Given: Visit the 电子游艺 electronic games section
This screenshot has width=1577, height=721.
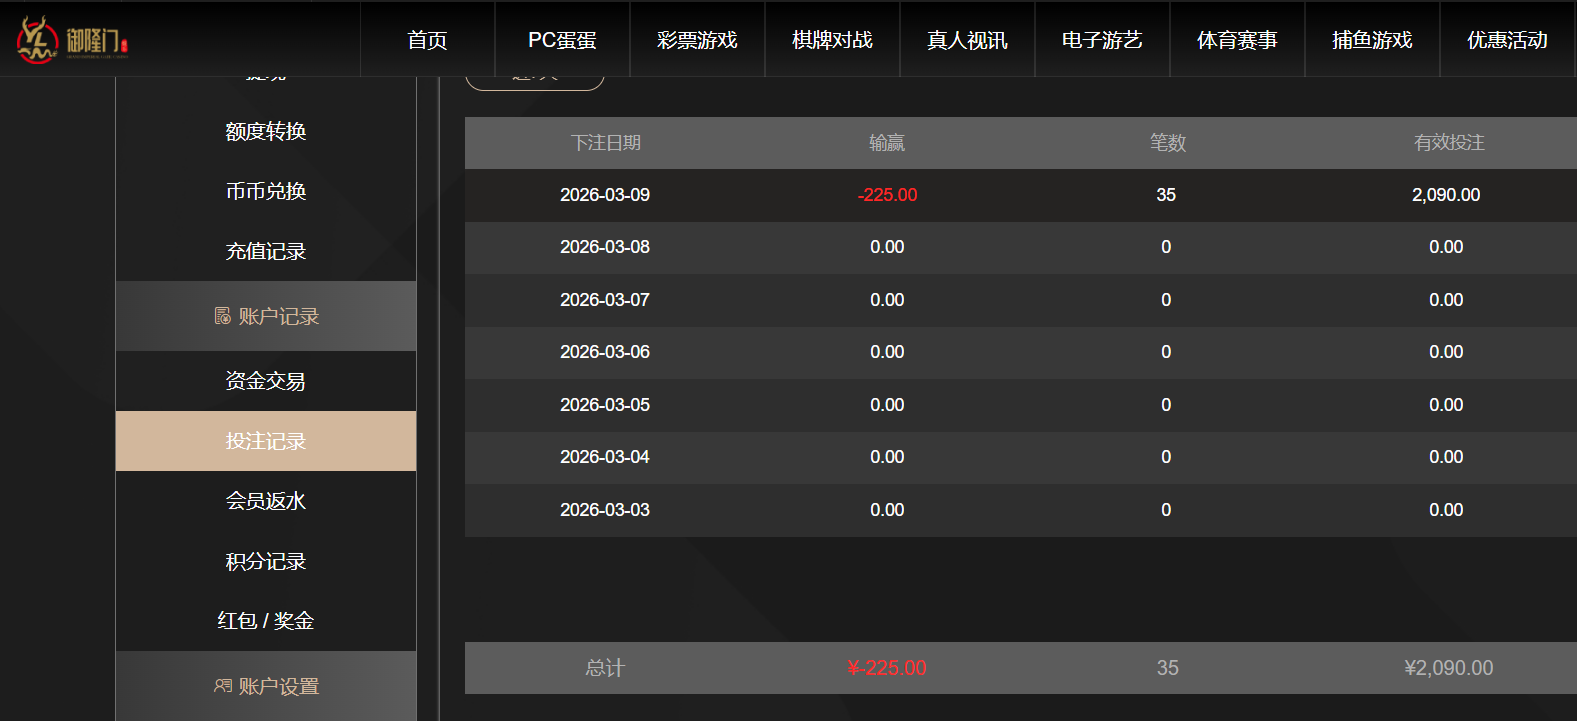Looking at the screenshot, I should click(x=1102, y=39).
